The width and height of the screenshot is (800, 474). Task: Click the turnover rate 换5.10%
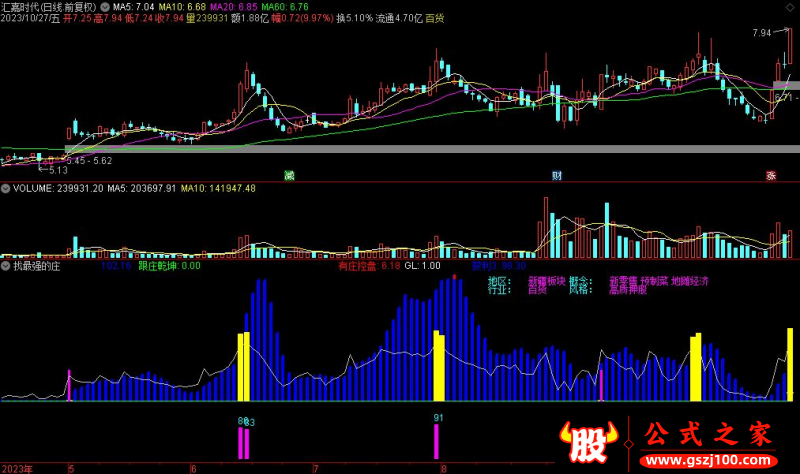click(355, 19)
